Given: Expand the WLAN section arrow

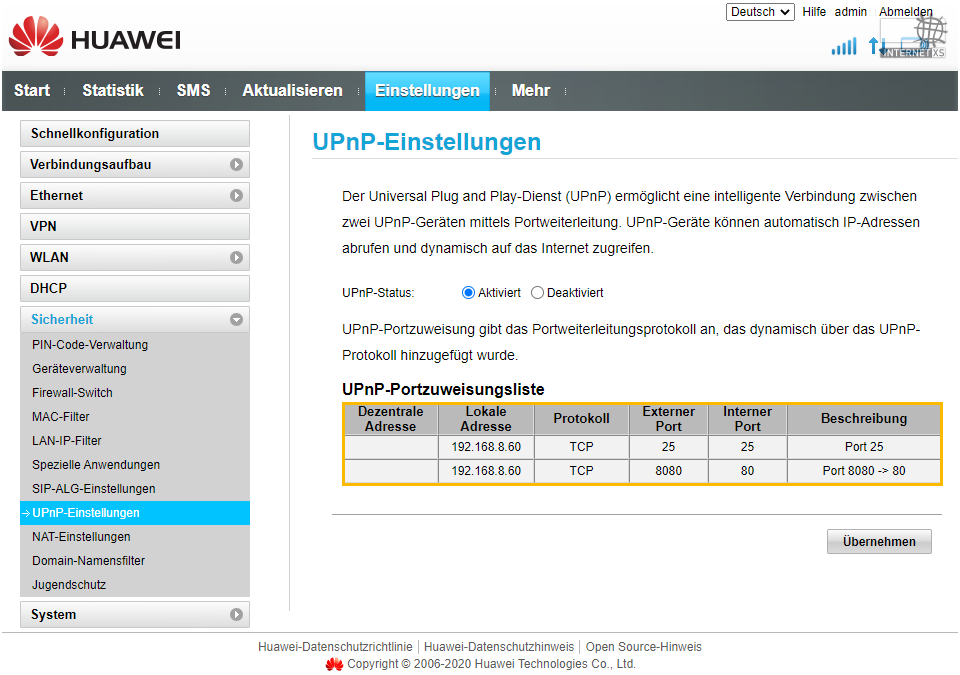Looking at the screenshot, I should (236, 258).
